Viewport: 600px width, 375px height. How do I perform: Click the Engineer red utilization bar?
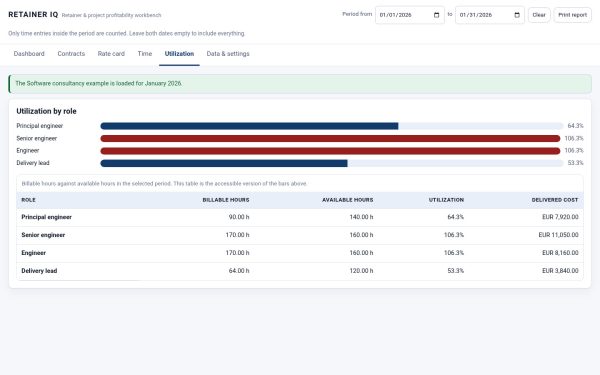coord(331,151)
